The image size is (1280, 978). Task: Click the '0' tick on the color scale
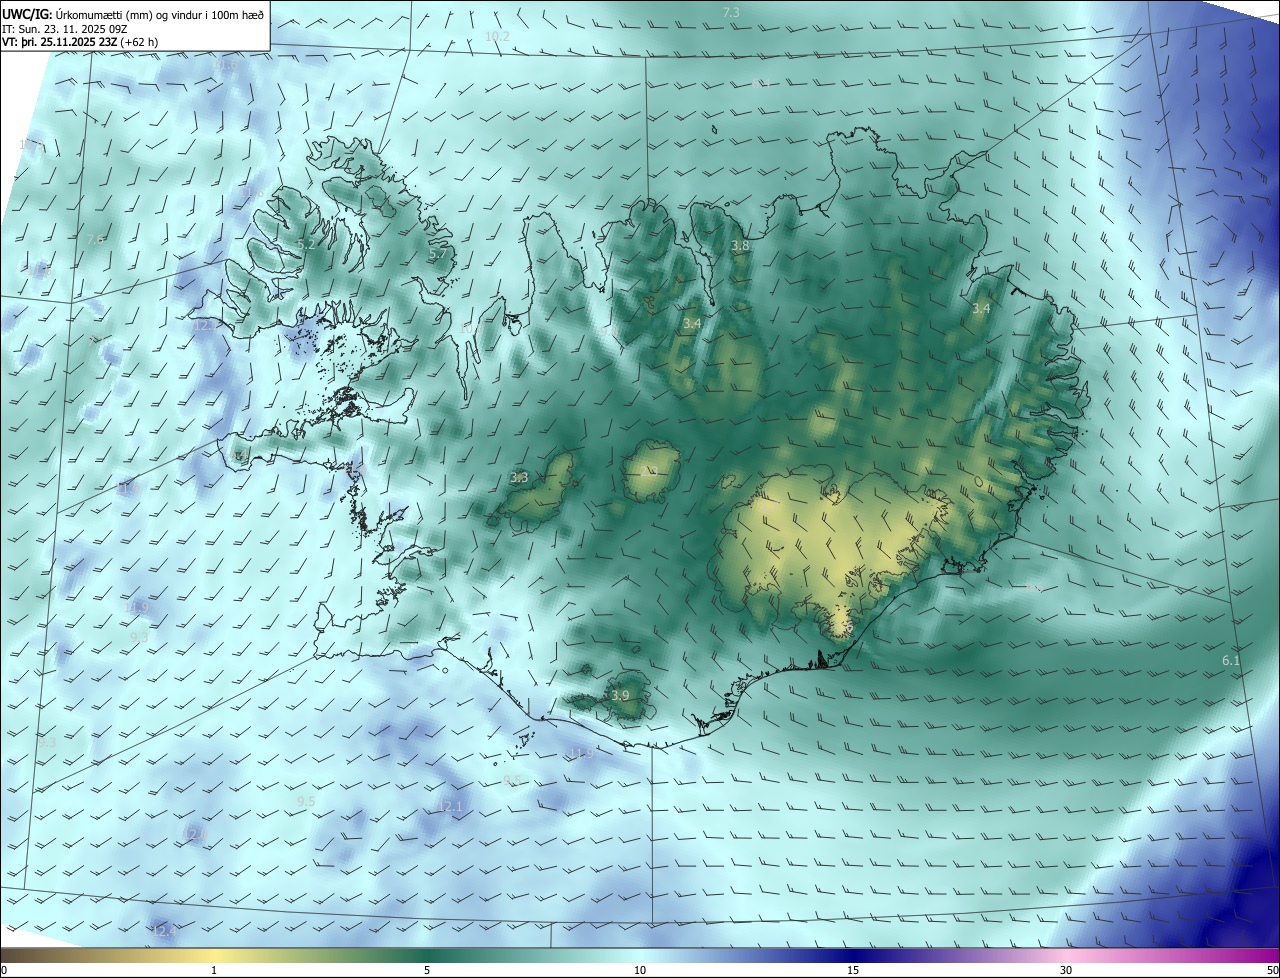[4, 970]
